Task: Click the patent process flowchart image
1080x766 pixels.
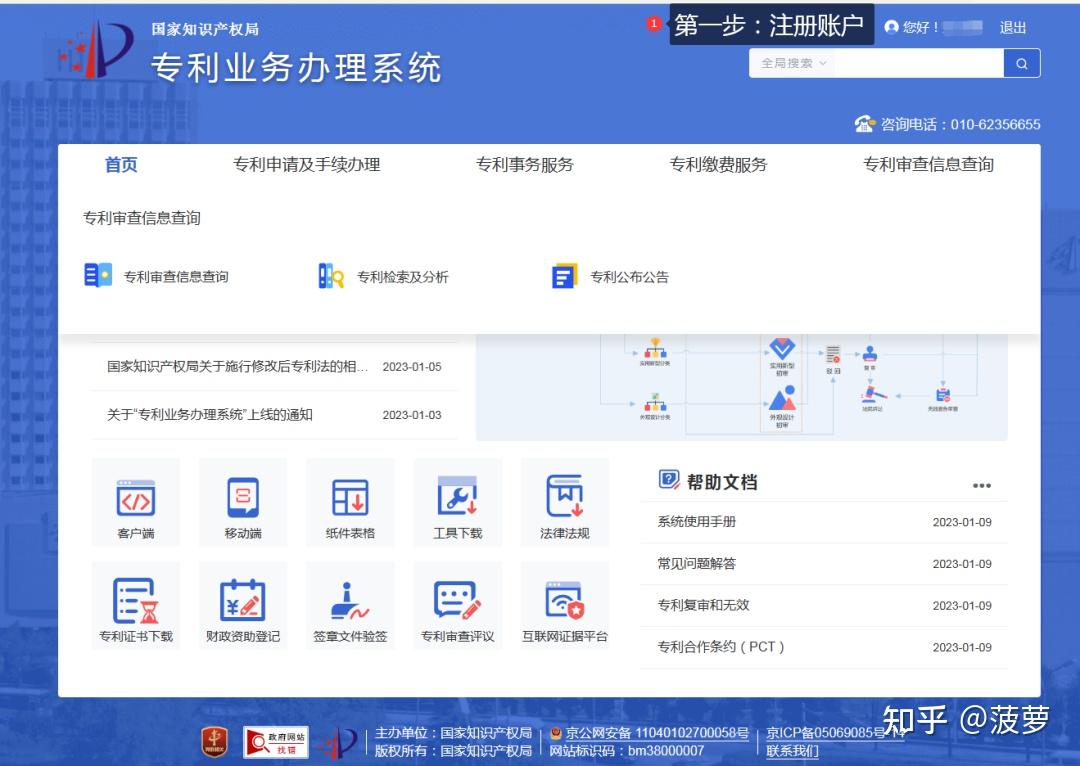Action: point(742,387)
